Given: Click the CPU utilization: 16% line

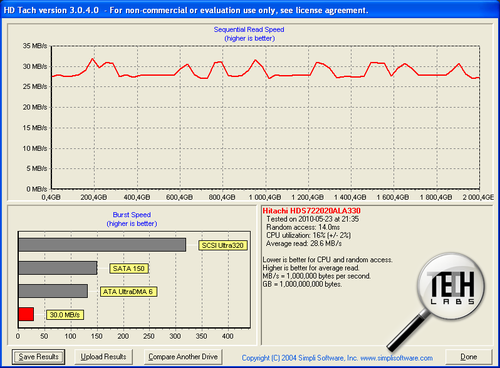Looking at the screenshot, I should [308, 235].
